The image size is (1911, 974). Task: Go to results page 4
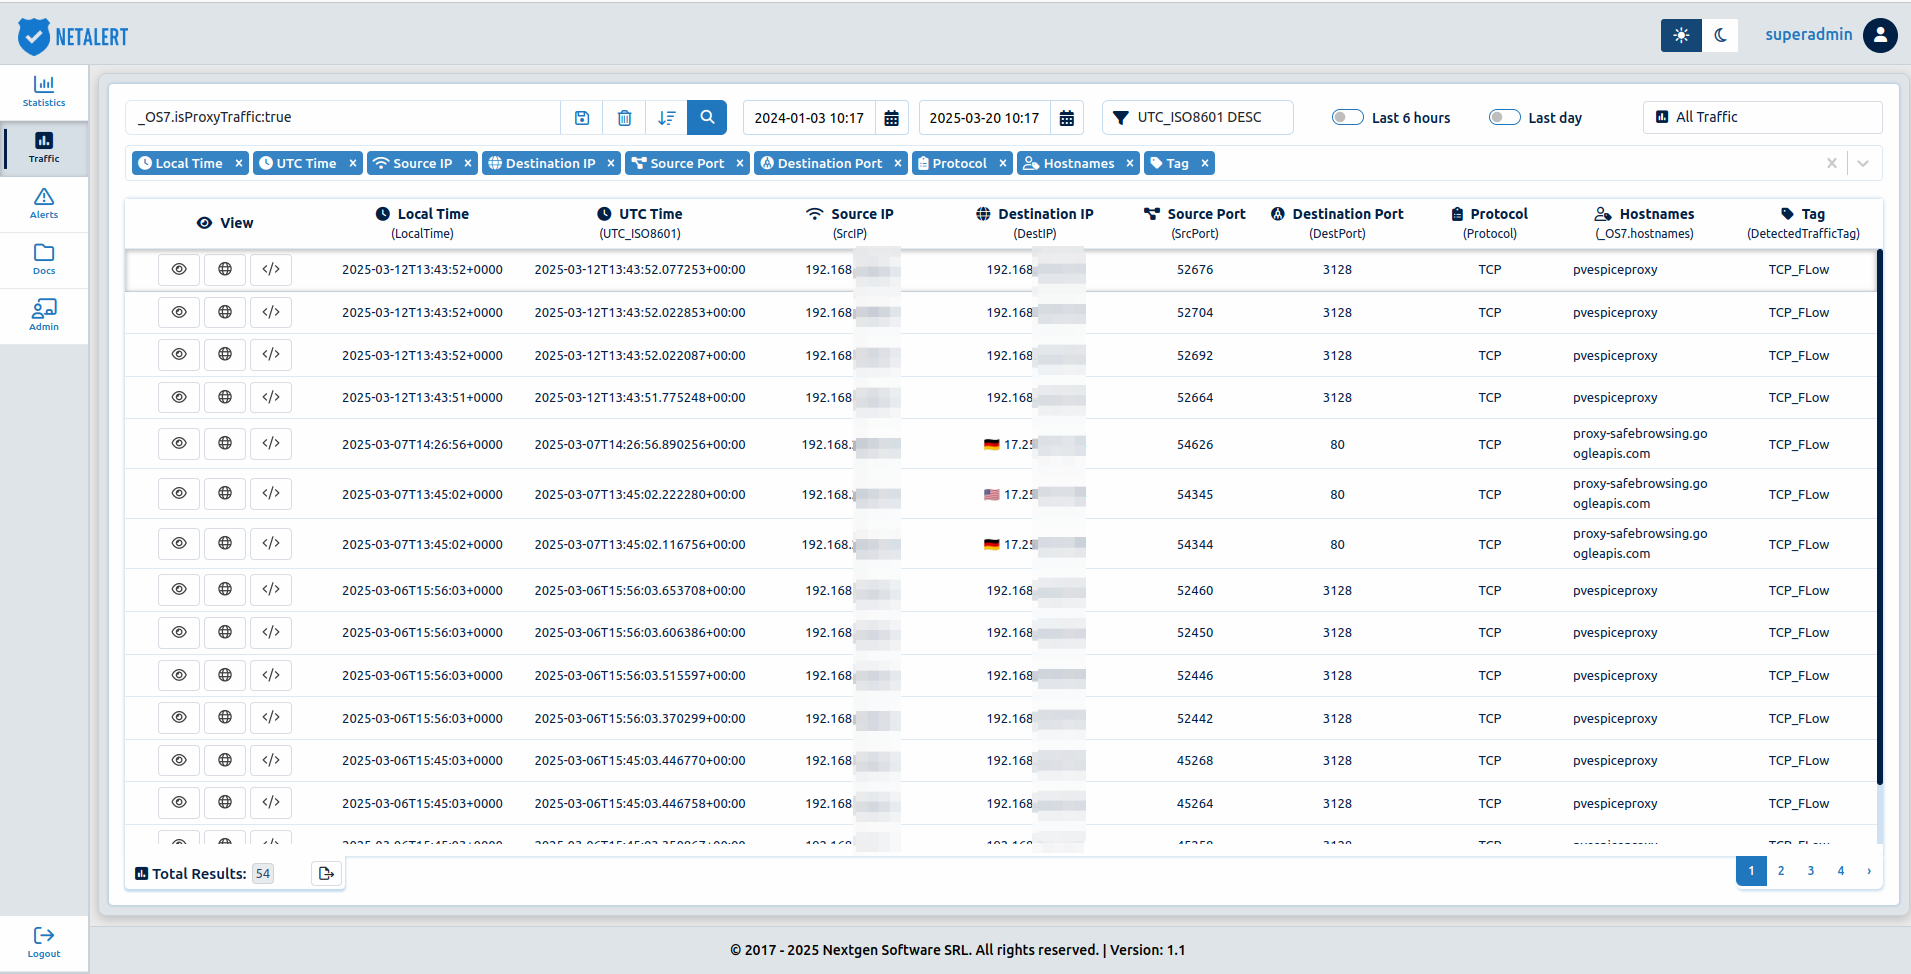click(x=1840, y=871)
